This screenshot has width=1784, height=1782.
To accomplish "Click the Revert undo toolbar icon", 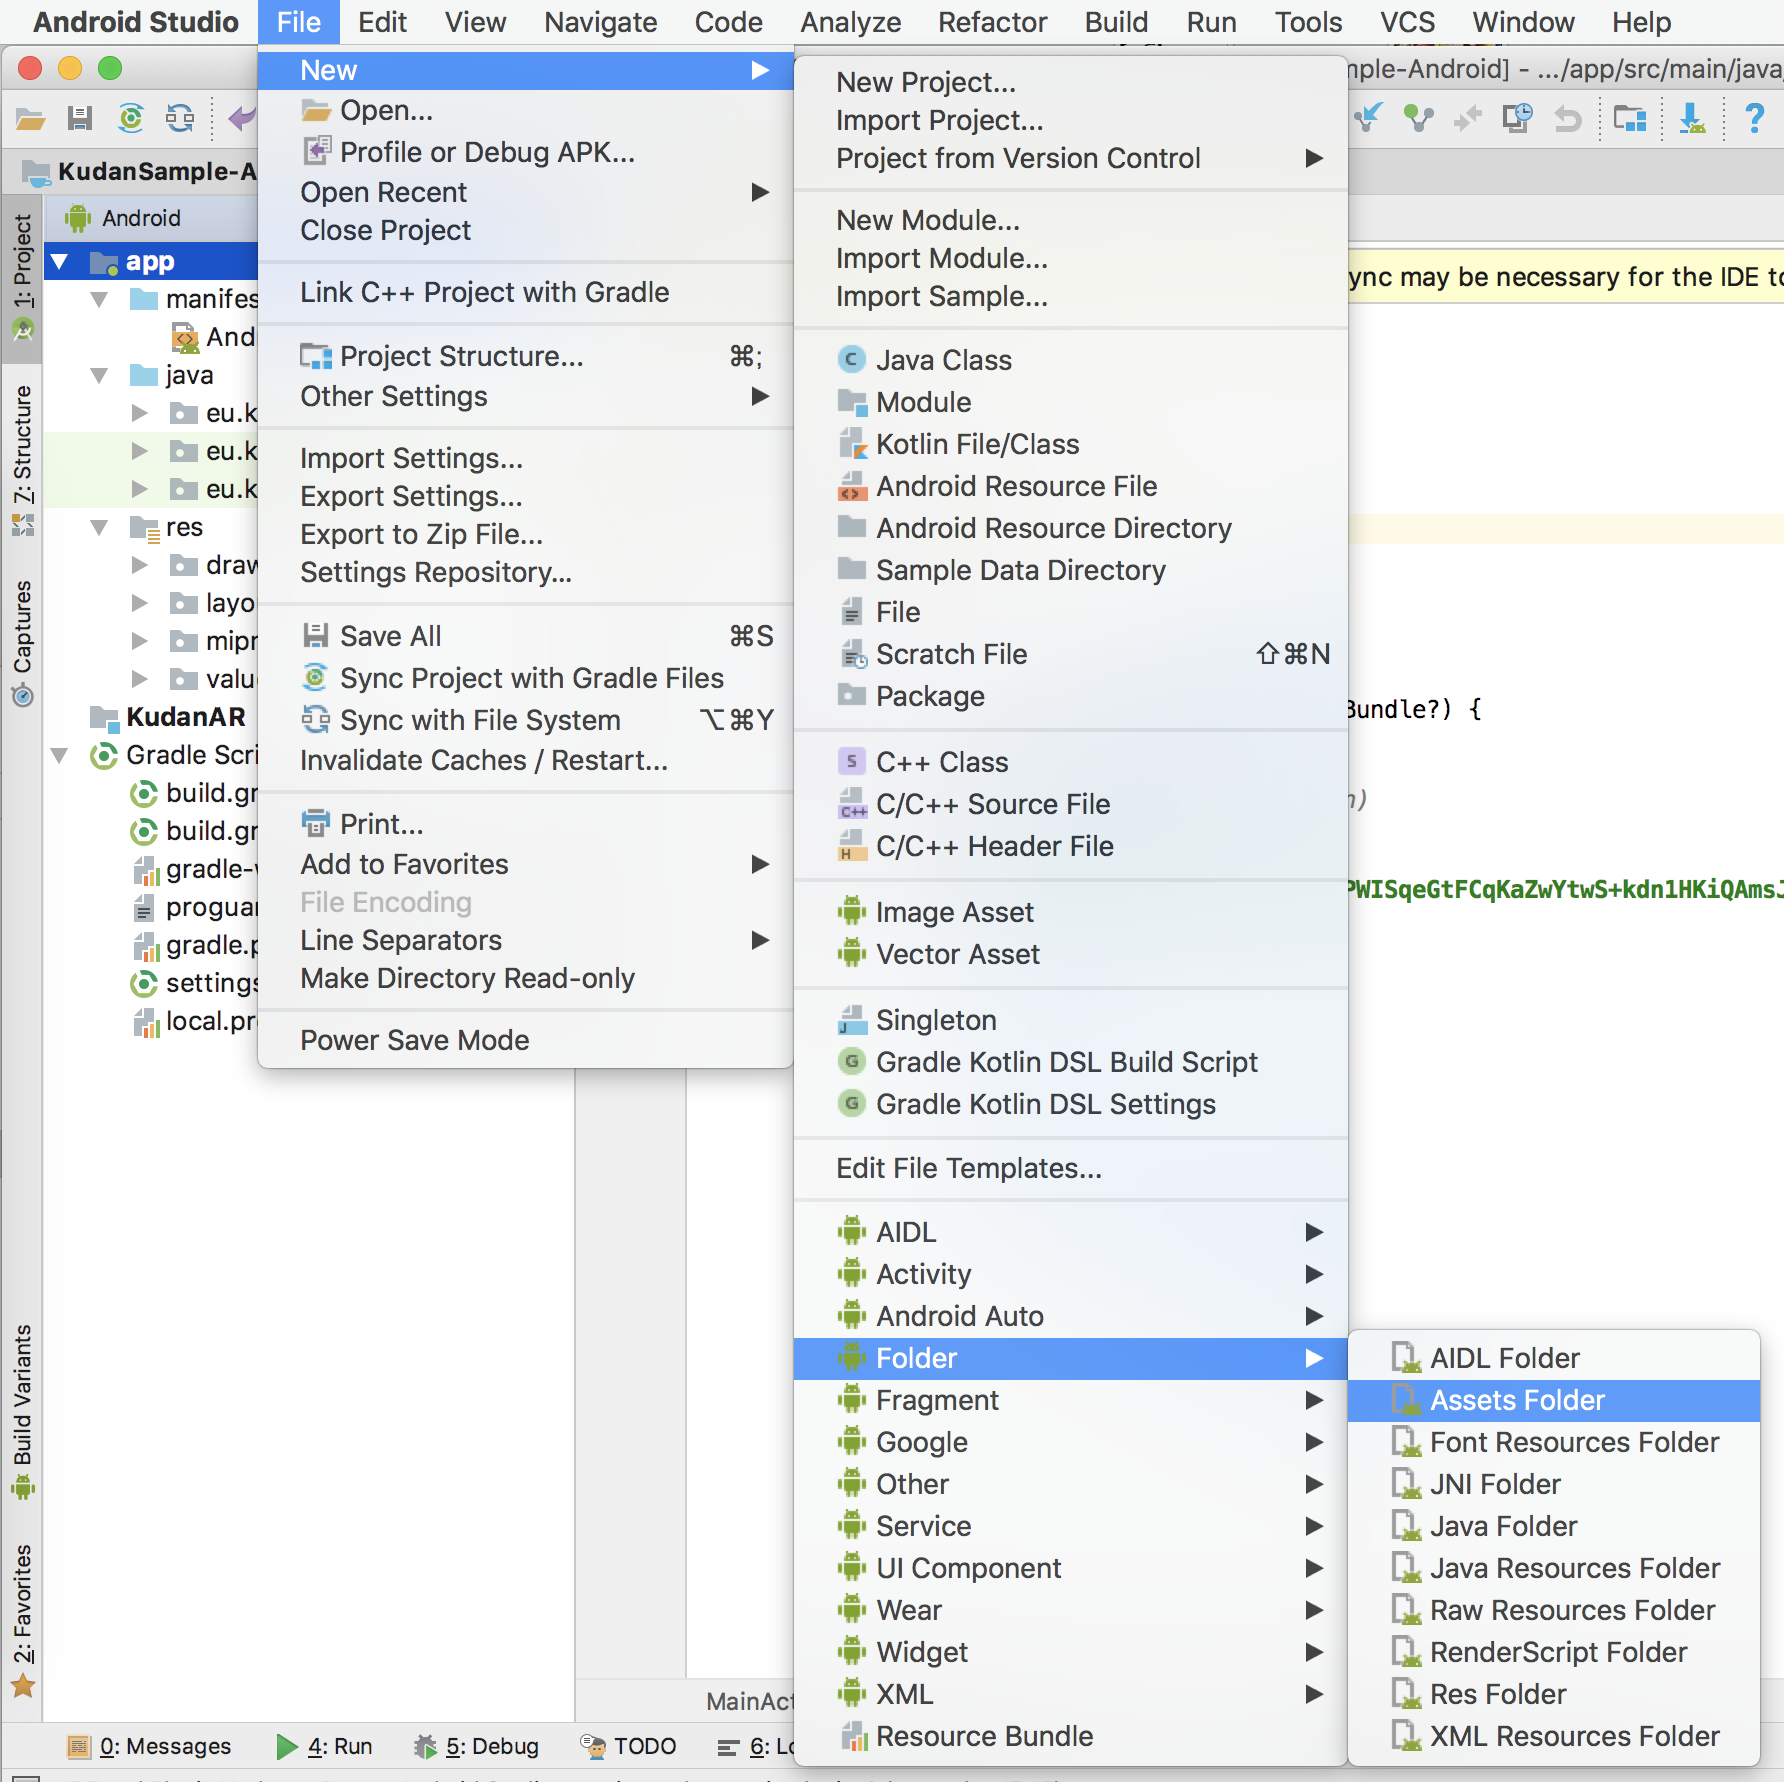I will tap(1567, 119).
